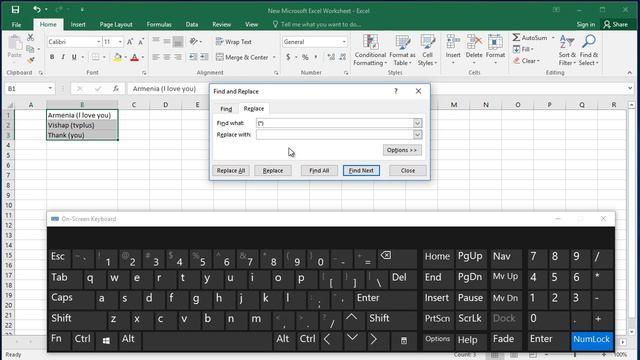This screenshot has width=640, height=360.
Task: Click the Insert cells icon
Action: point(453,41)
